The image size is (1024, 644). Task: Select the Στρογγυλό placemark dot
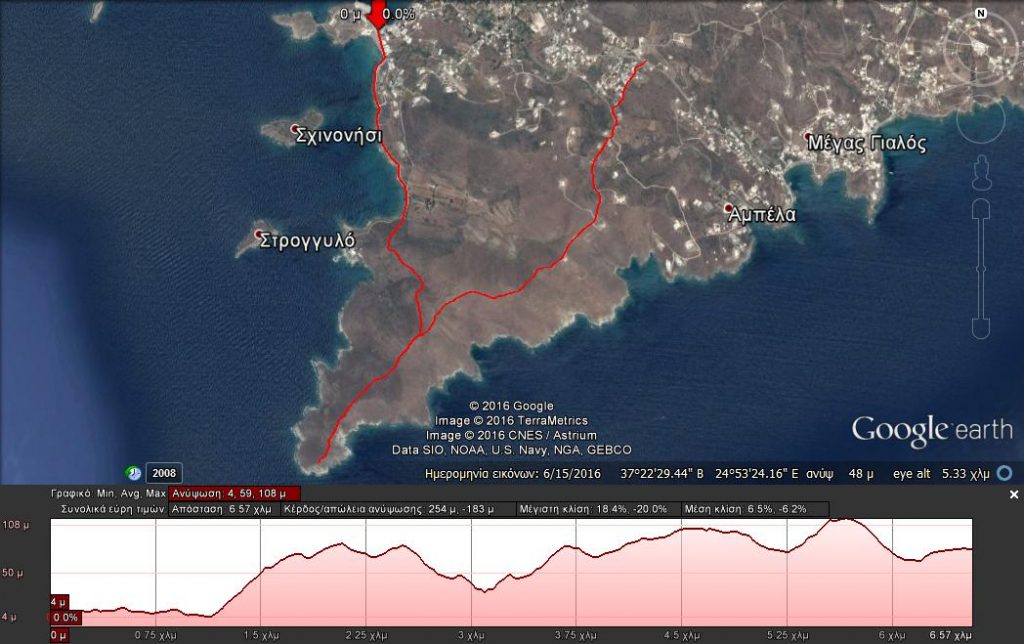click(x=255, y=236)
